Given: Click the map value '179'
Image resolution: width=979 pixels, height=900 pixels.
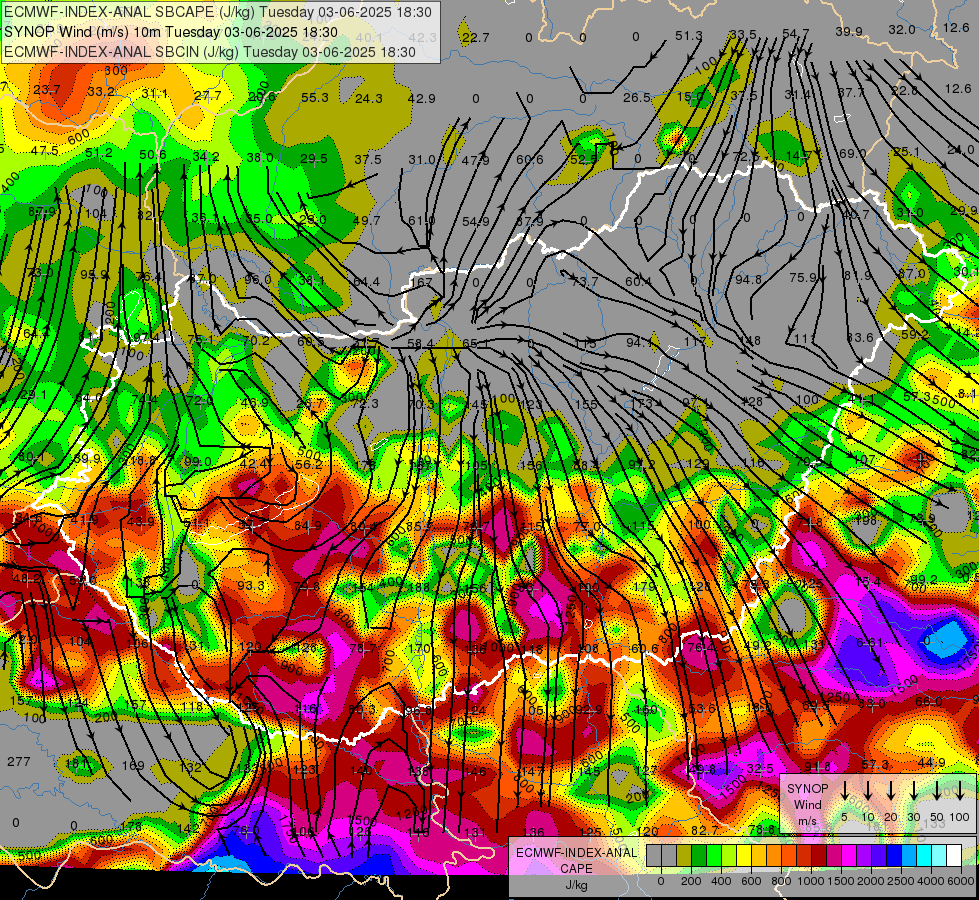Looking at the screenshot, I should 644,586.
